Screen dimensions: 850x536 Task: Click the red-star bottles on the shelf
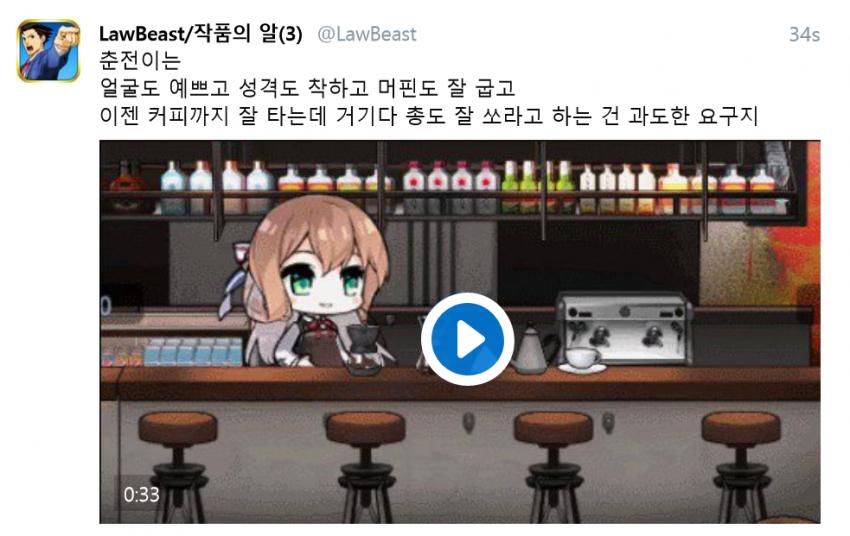pos(451,185)
